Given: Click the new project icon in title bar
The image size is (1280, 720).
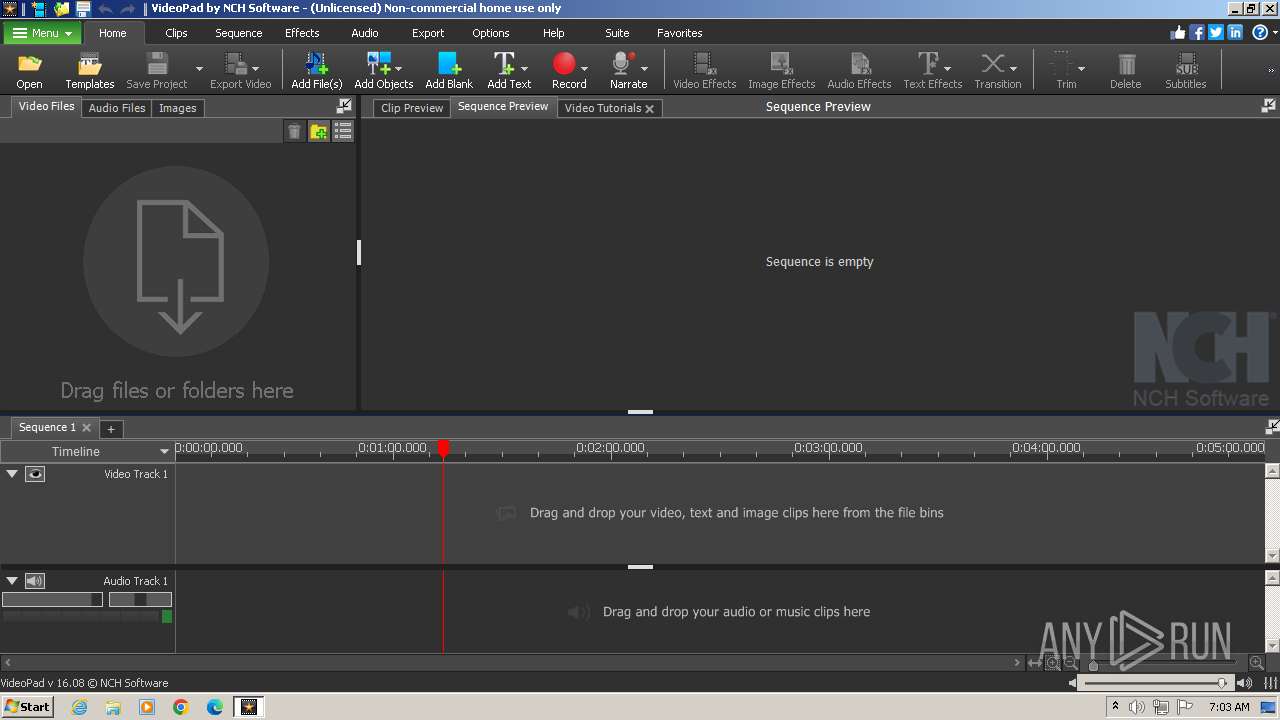Looking at the screenshot, I should coord(38,8).
